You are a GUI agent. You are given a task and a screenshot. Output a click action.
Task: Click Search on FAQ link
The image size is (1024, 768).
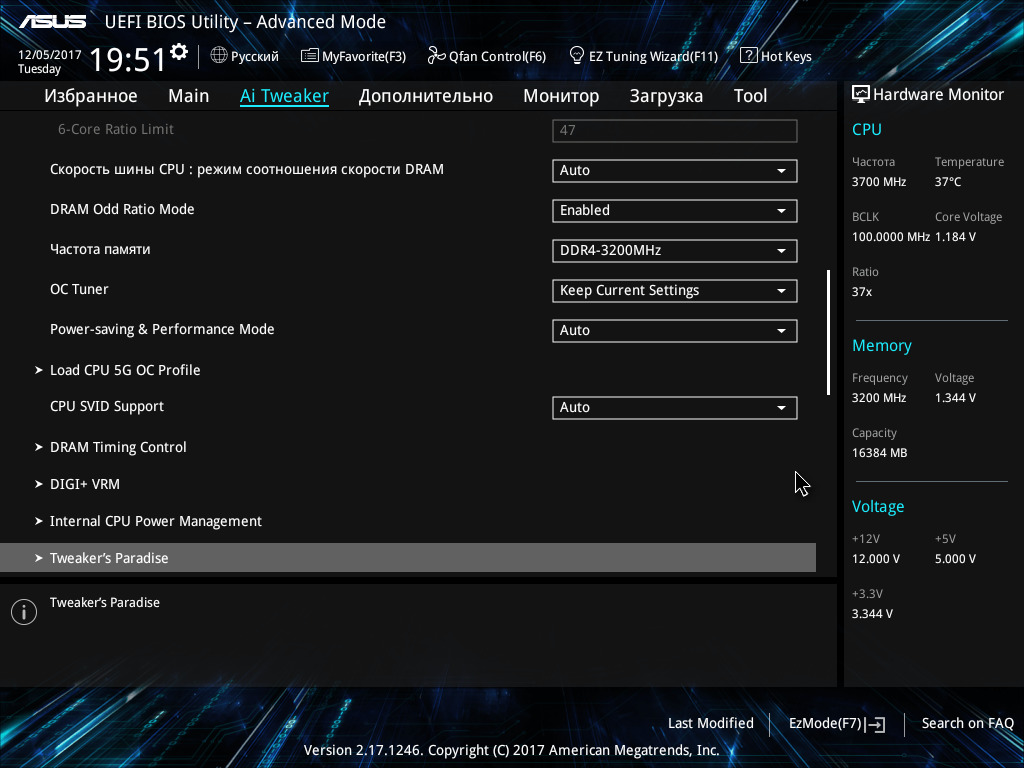[967, 724]
